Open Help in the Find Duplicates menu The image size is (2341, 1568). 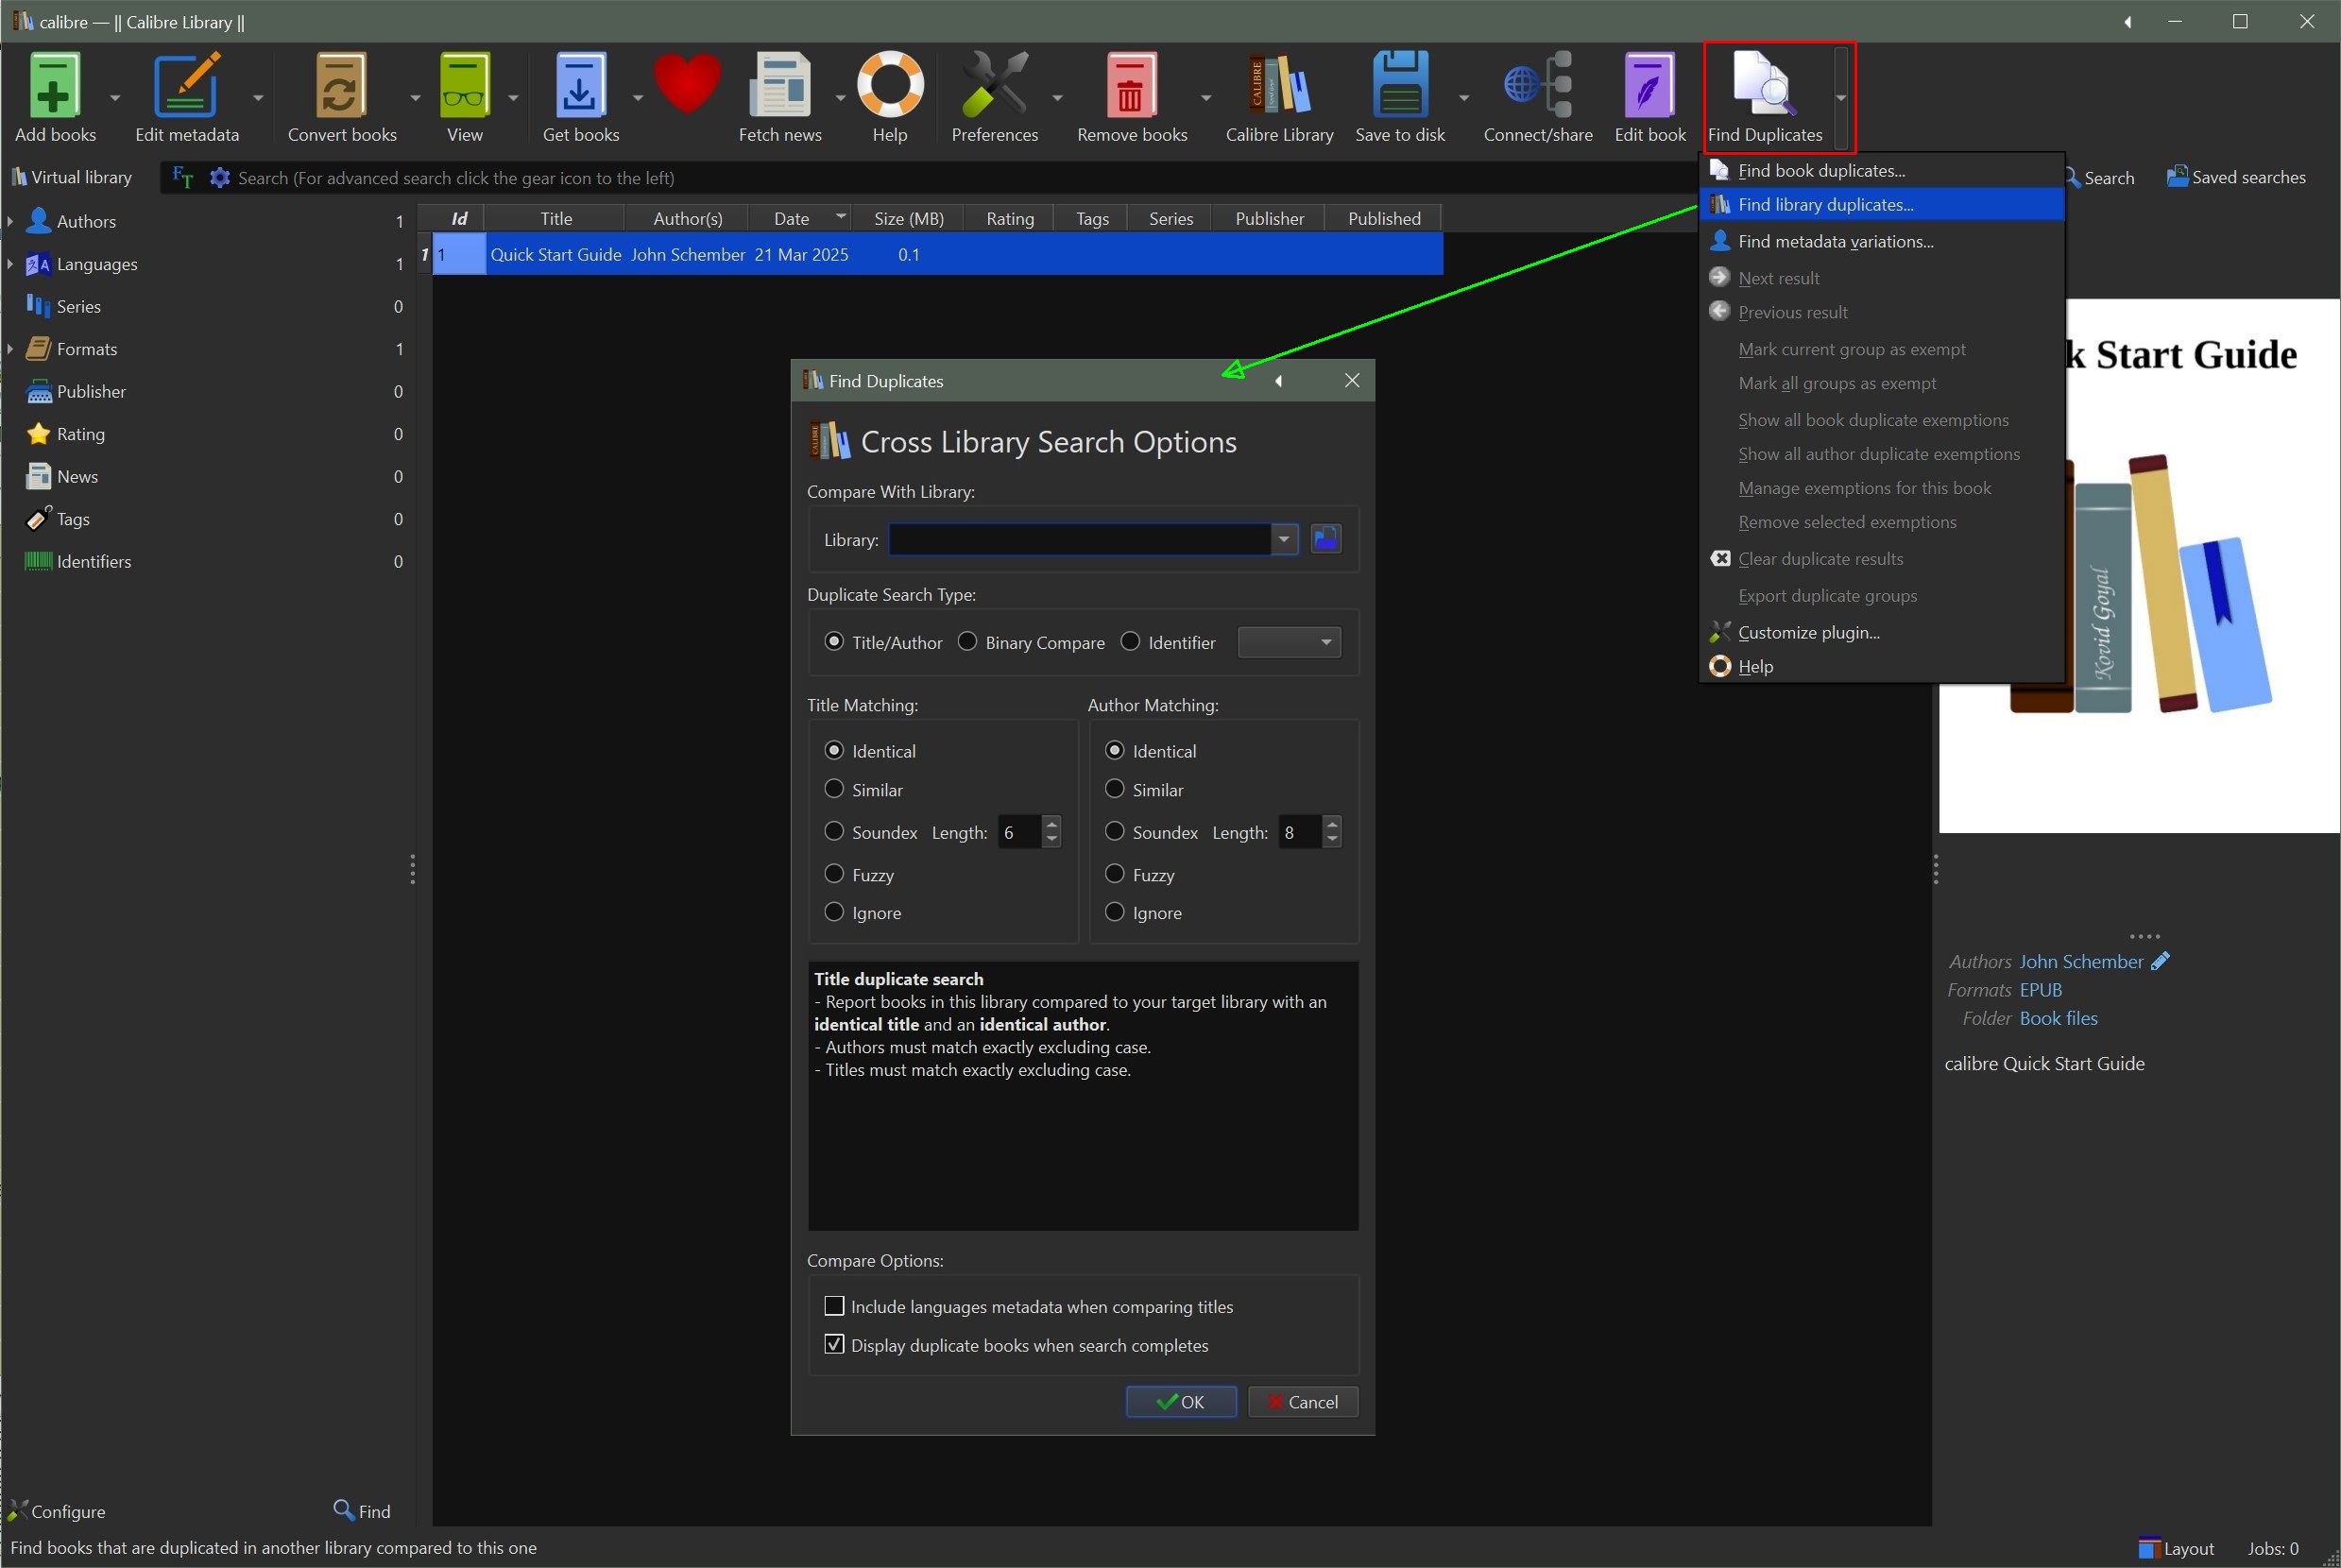pyautogui.click(x=1881, y=666)
